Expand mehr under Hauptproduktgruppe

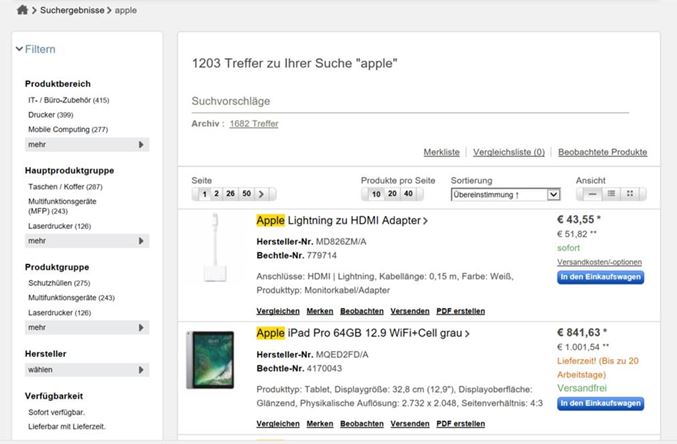click(87, 241)
